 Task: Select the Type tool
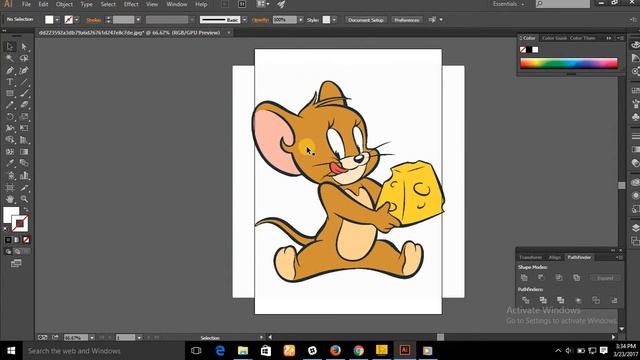pos(10,82)
